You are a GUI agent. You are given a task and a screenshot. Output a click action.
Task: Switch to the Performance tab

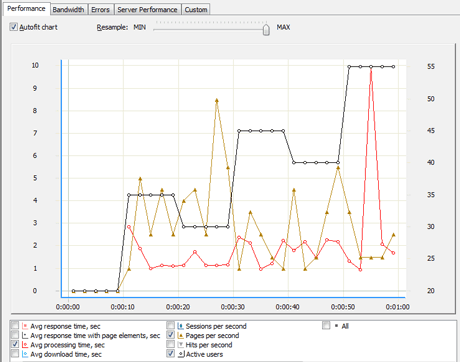coord(26,9)
